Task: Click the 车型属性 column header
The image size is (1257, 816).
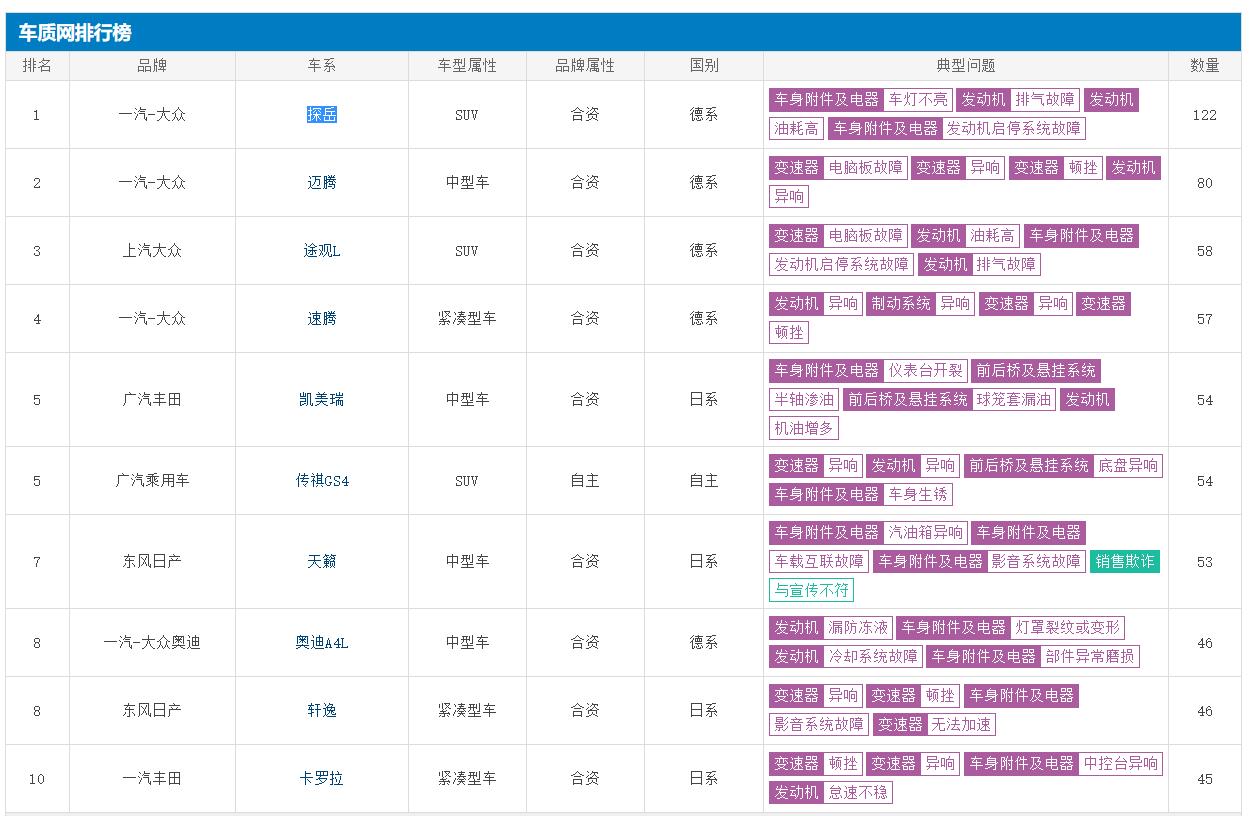Action: pyautogui.click(x=467, y=66)
